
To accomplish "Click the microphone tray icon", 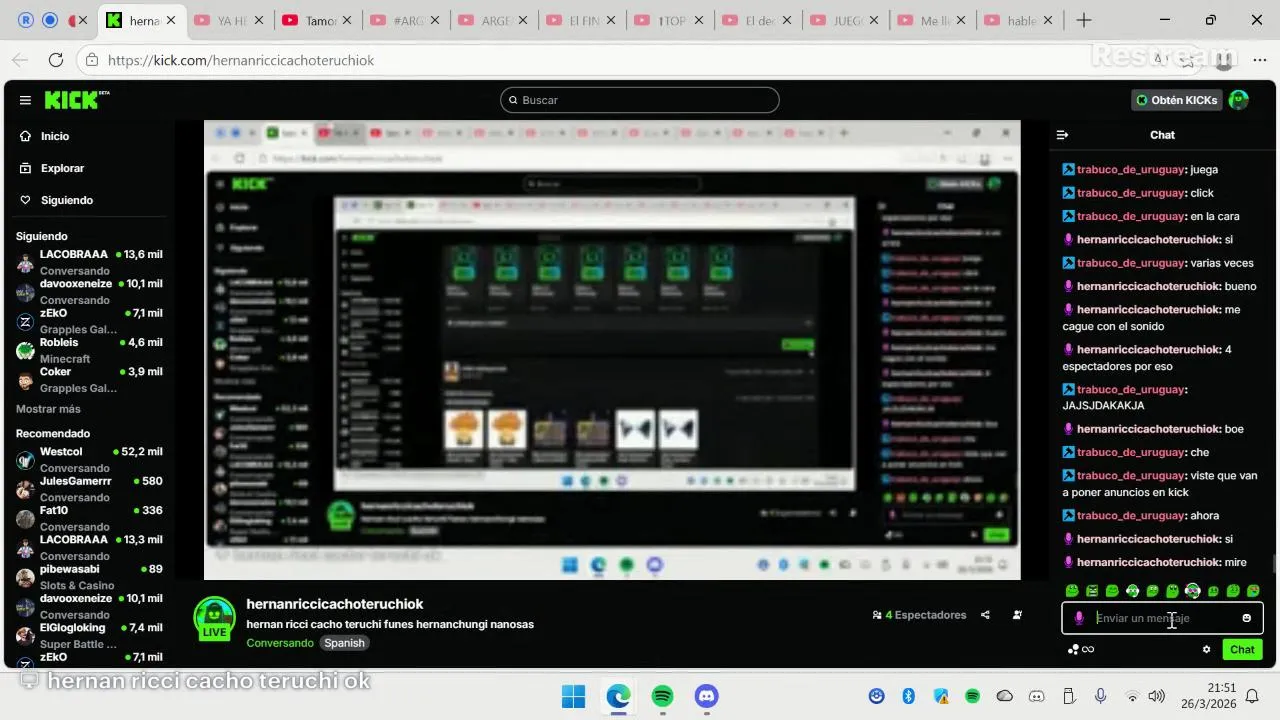I will click(x=1100, y=696).
